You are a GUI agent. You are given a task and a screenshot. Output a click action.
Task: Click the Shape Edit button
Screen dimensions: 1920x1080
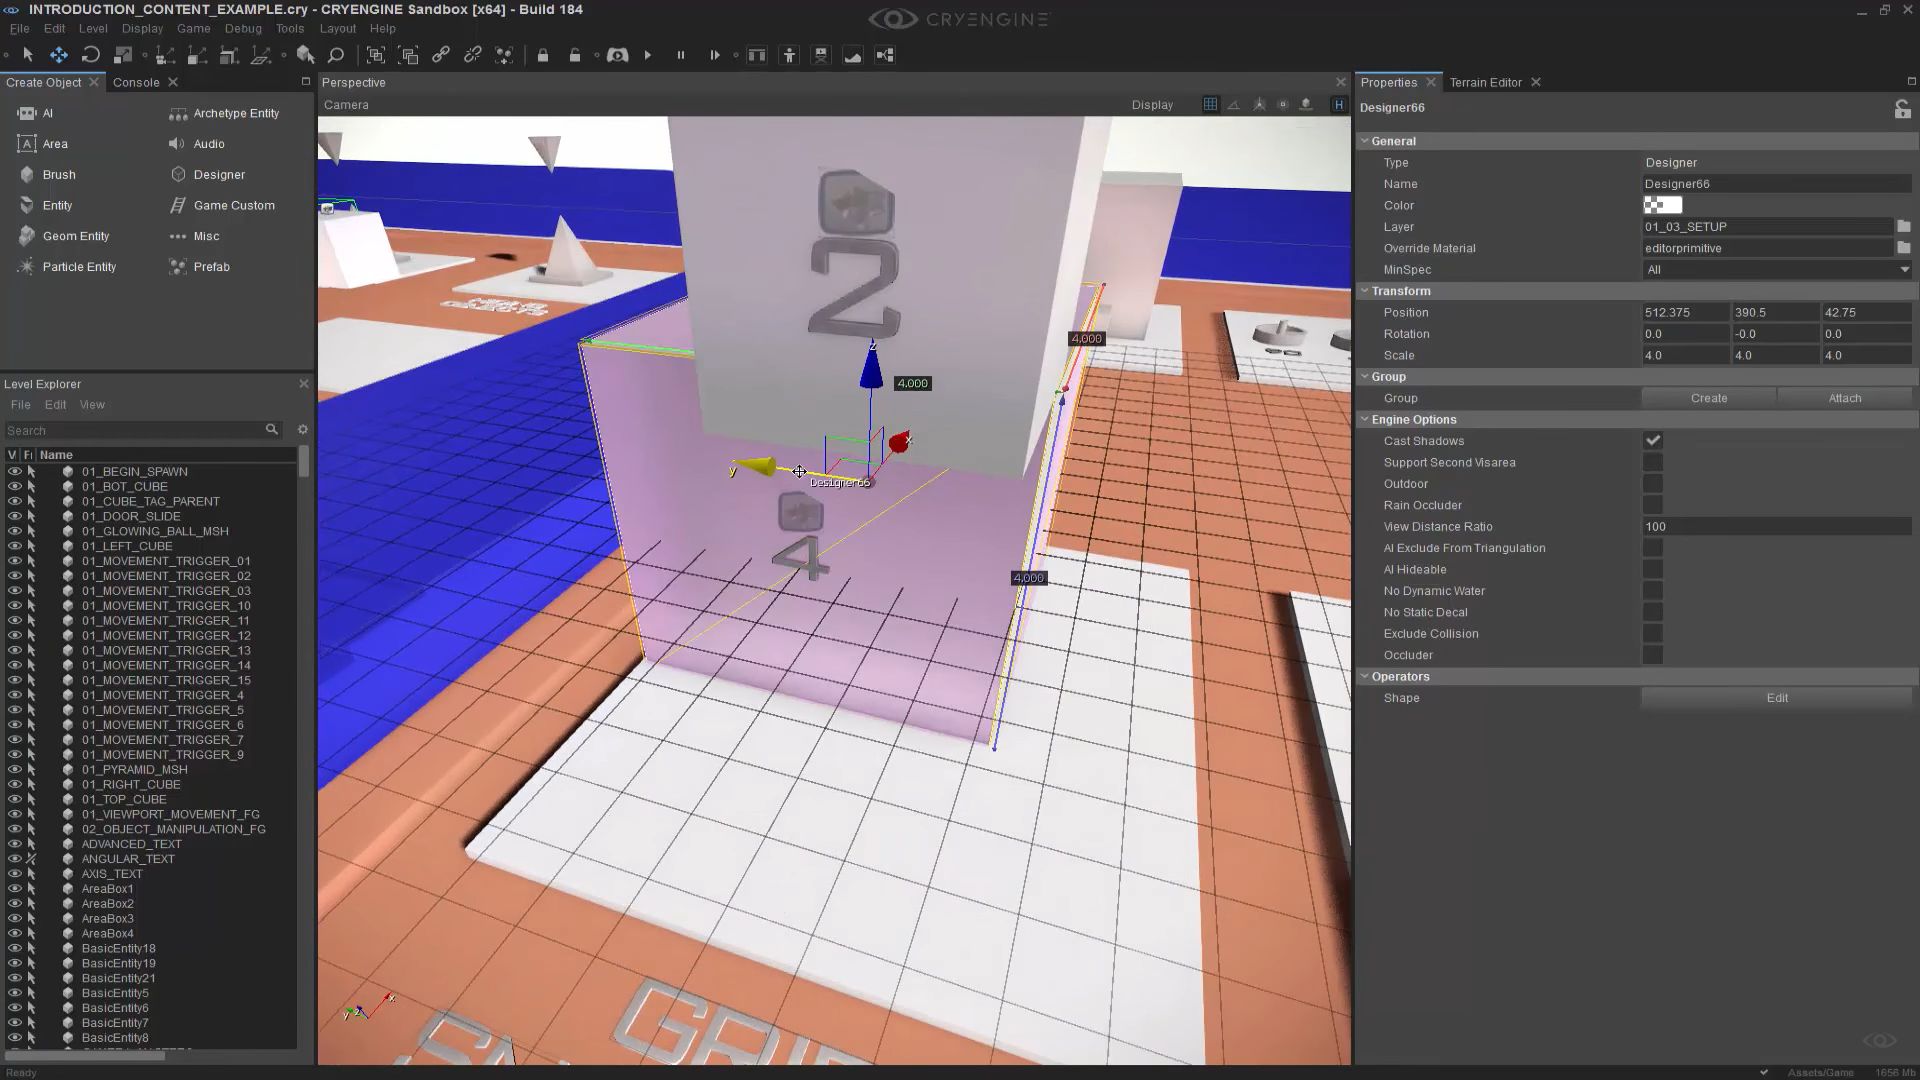[x=1776, y=698]
